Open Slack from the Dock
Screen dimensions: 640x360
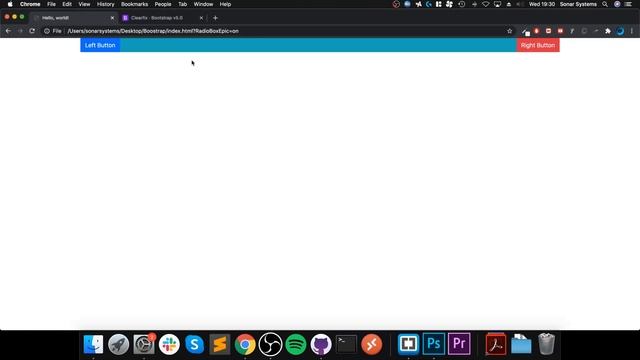point(169,344)
